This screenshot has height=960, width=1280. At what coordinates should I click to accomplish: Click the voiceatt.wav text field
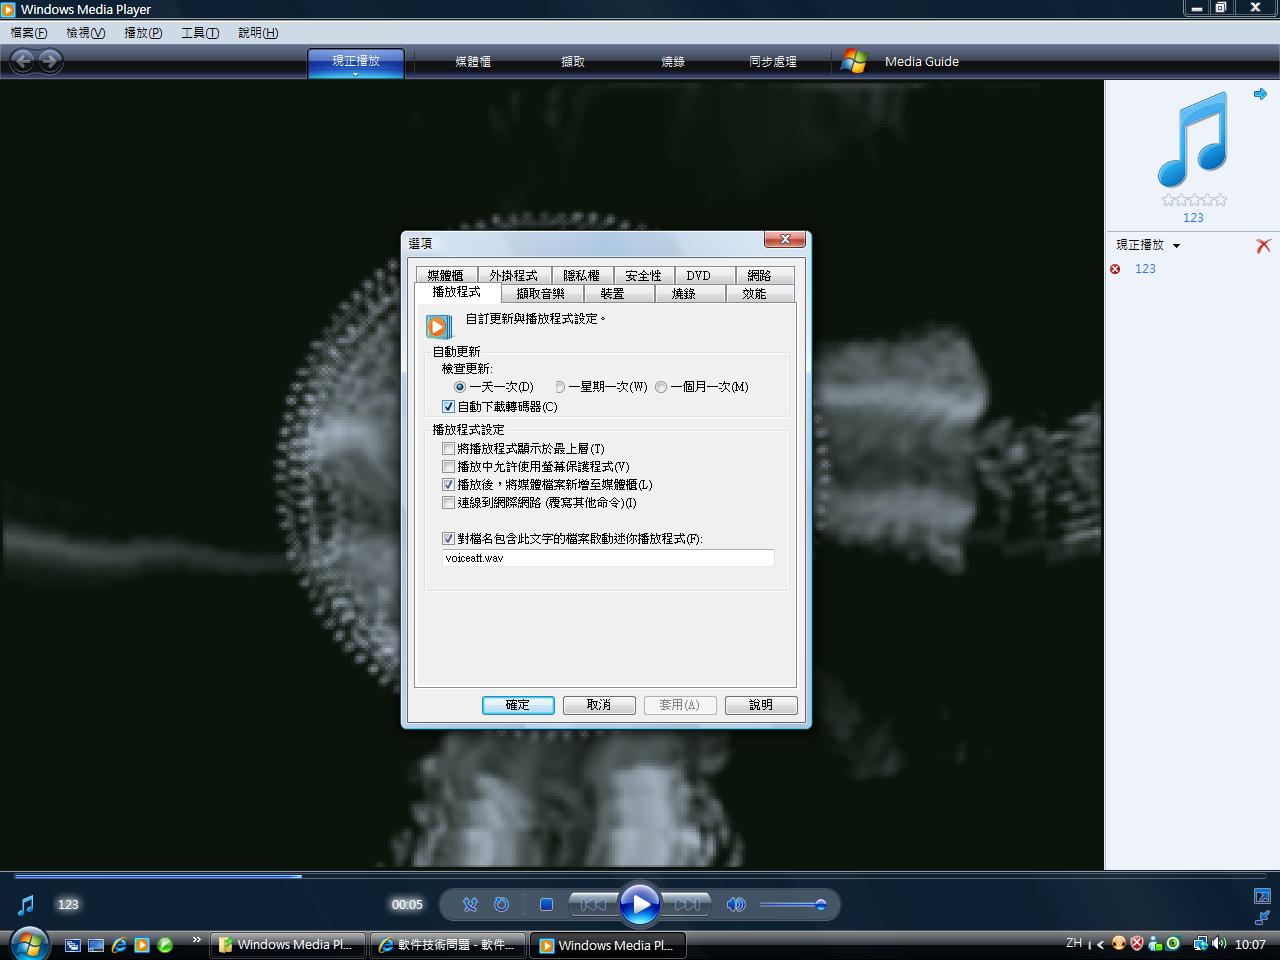click(608, 558)
